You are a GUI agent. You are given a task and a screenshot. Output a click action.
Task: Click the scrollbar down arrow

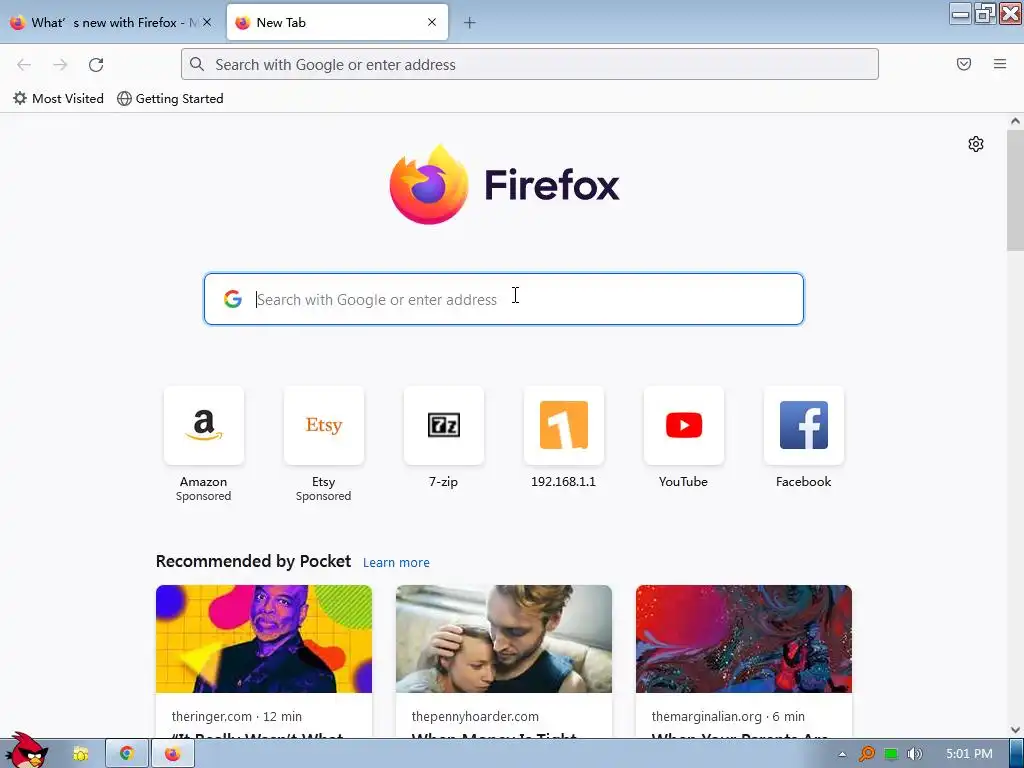tap(1015, 729)
